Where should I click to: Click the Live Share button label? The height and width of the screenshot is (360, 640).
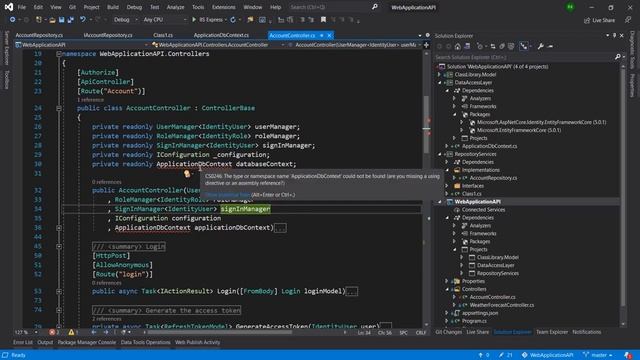[x=603, y=20]
